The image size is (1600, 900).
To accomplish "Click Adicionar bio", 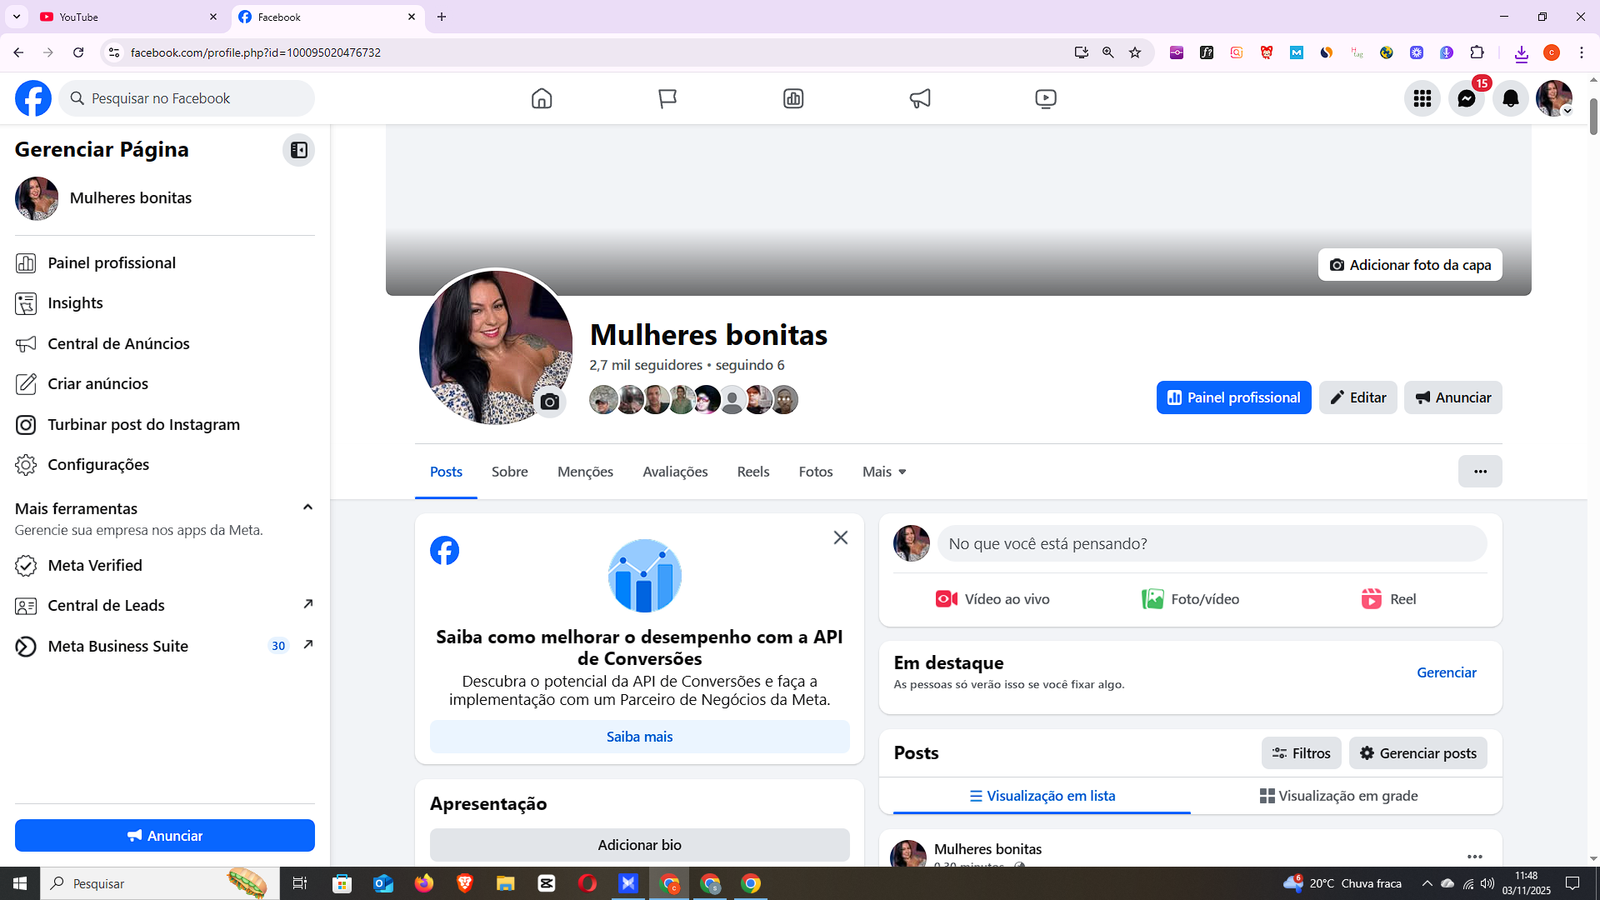I will tap(640, 845).
